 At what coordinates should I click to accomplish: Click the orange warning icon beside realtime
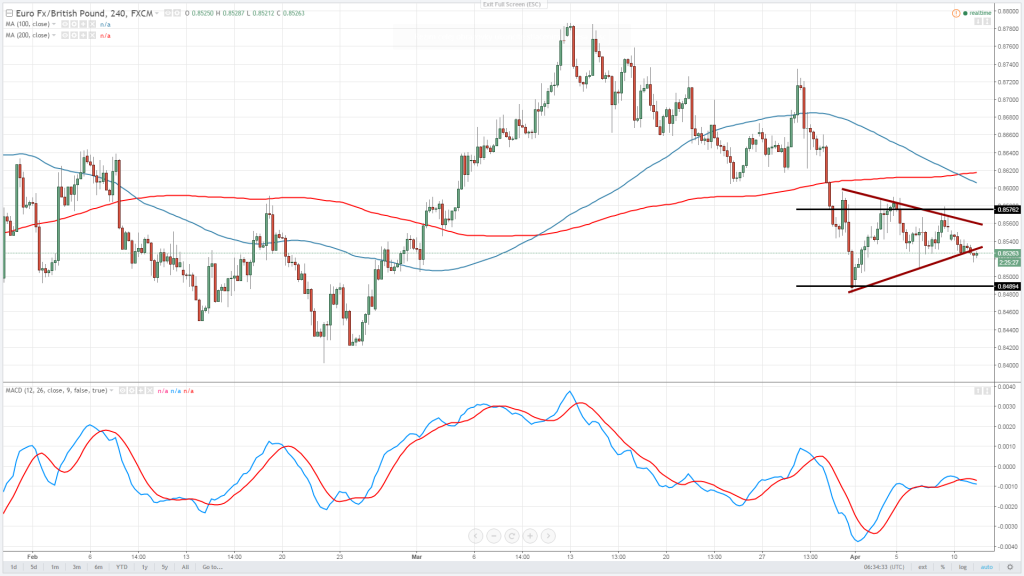tap(956, 13)
